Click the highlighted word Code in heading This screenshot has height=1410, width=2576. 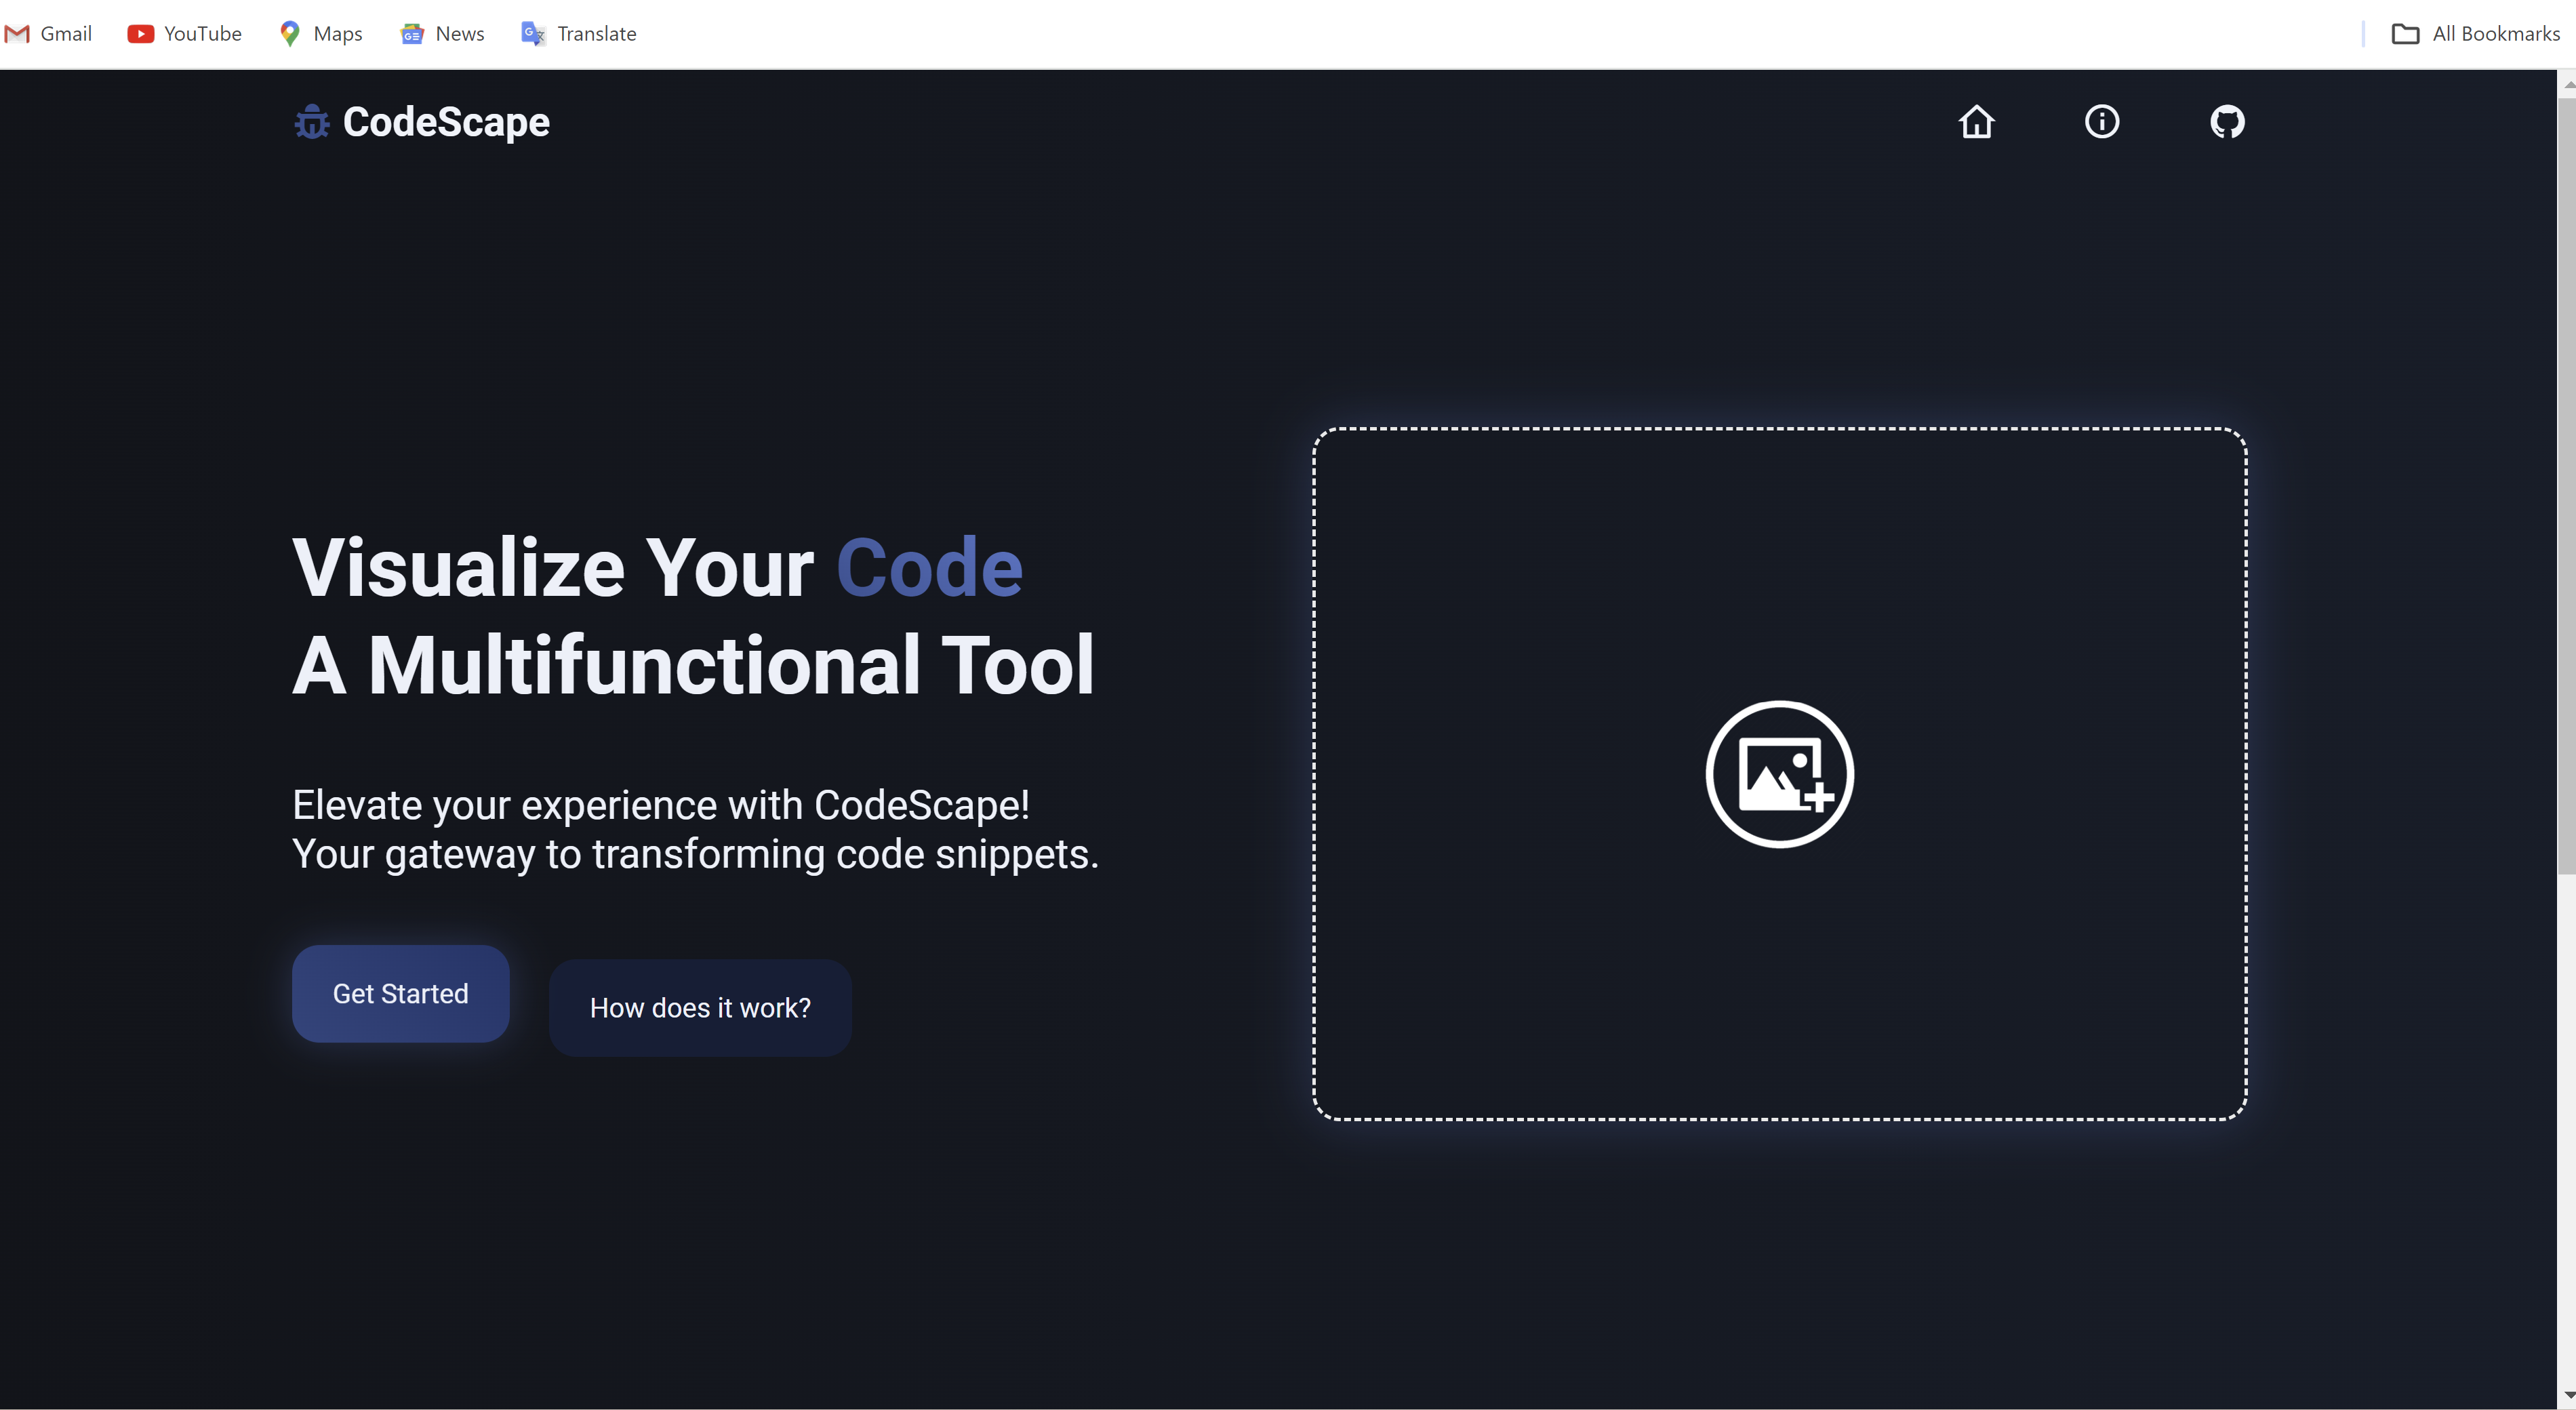coord(929,568)
